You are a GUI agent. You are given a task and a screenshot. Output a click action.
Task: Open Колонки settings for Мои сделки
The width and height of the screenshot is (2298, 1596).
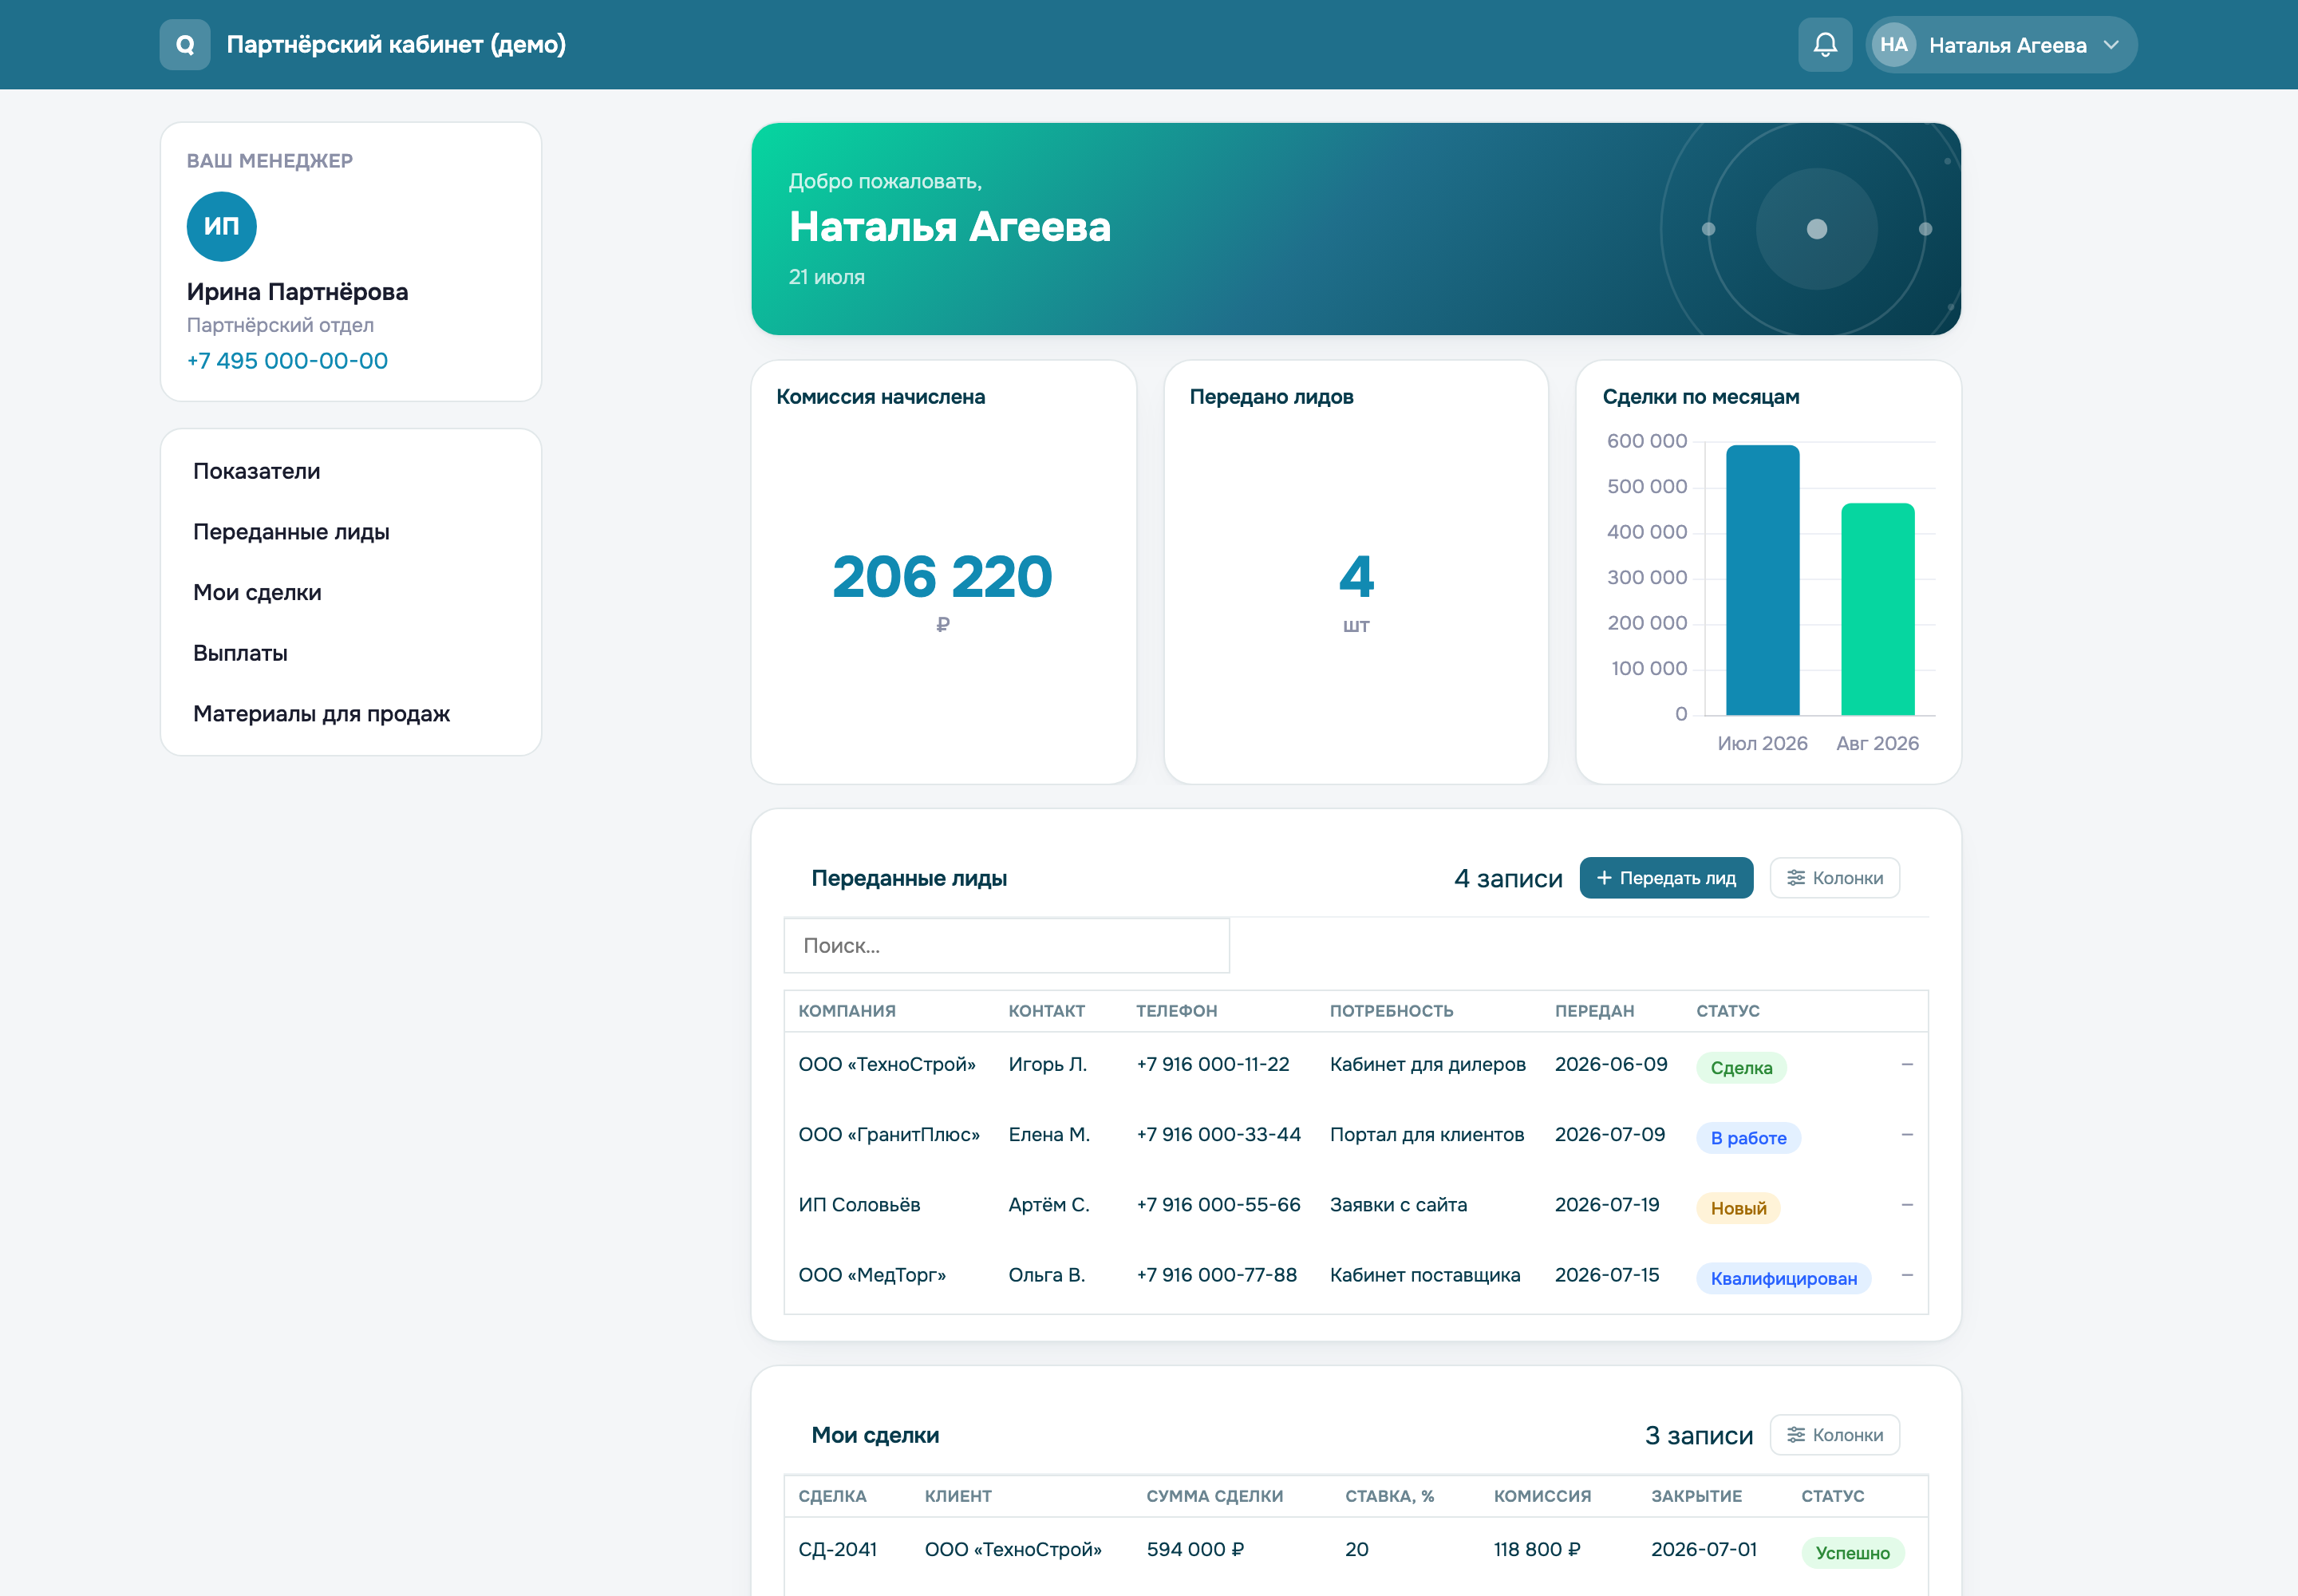(1835, 1435)
